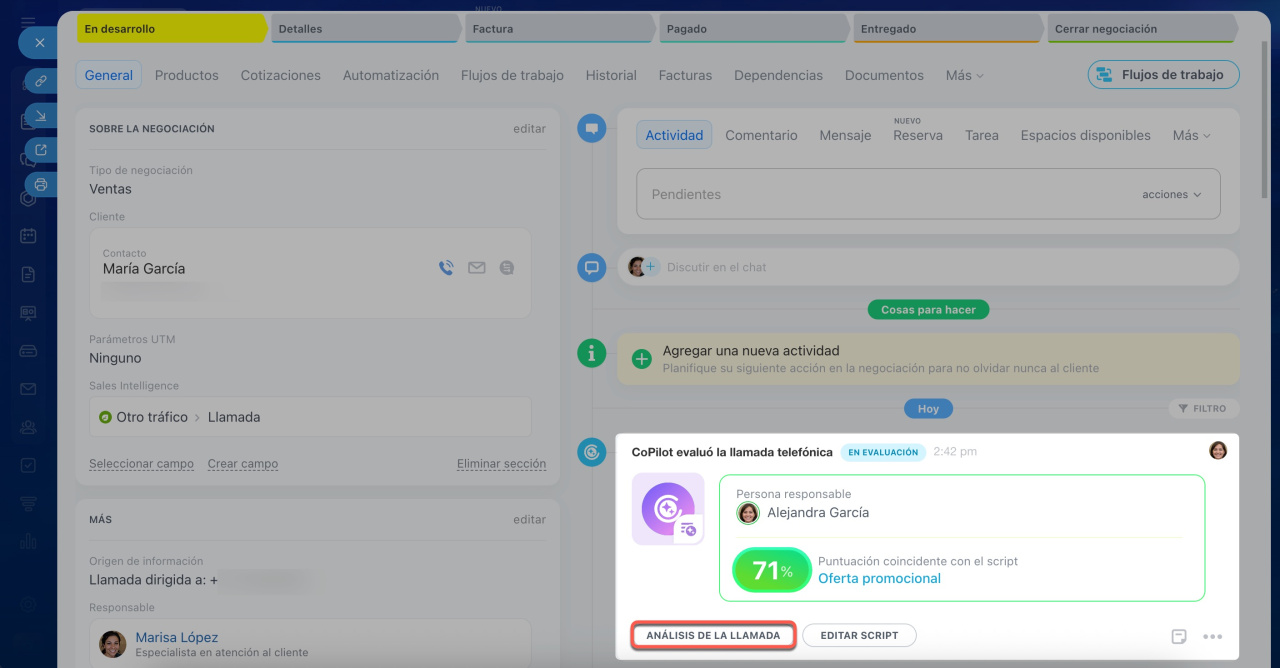The width and height of the screenshot is (1280, 668).
Task: Click the Editar script button
Action: click(859, 635)
